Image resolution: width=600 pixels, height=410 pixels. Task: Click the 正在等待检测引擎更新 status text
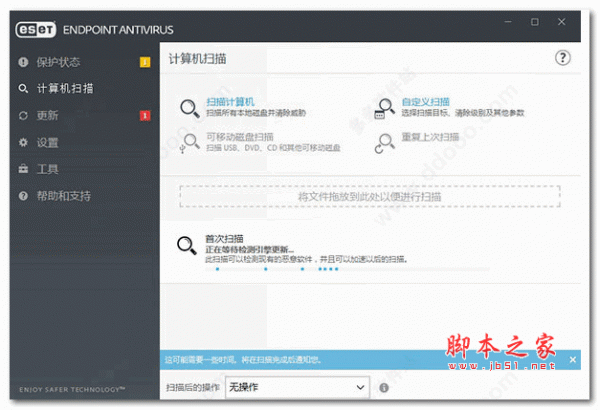click(x=250, y=250)
